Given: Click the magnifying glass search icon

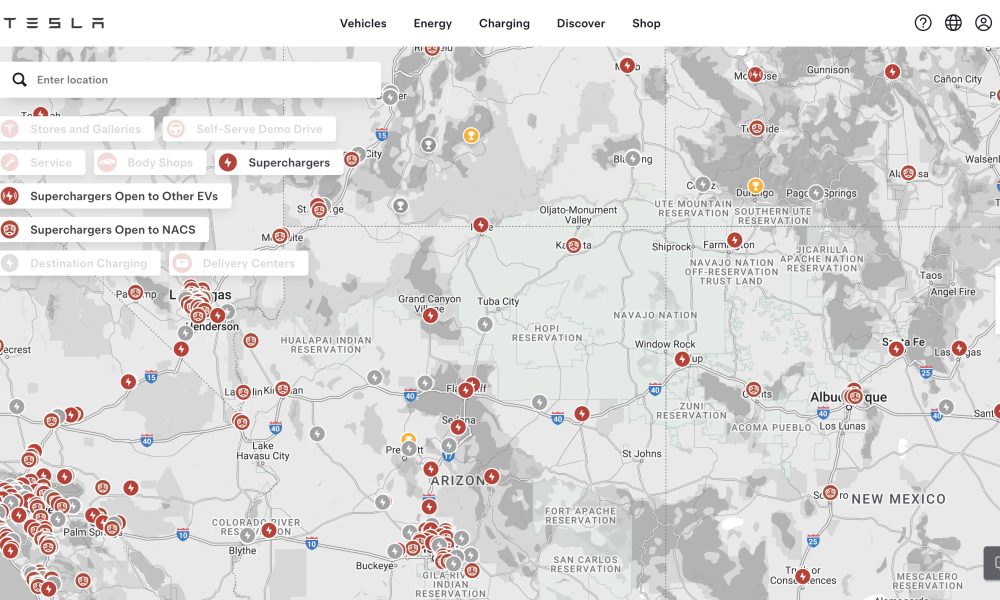Looking at the screenshot, I should pyautogui.click(x=20, y=80).
